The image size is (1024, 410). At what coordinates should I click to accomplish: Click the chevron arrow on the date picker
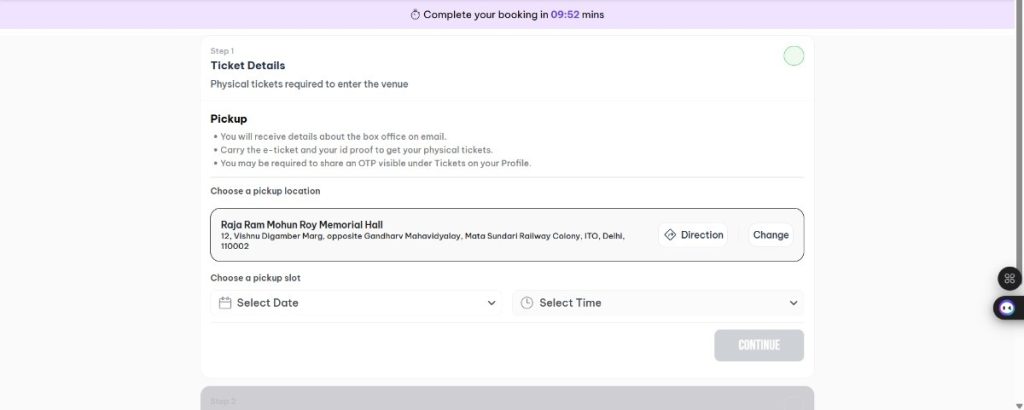[491, 303]
